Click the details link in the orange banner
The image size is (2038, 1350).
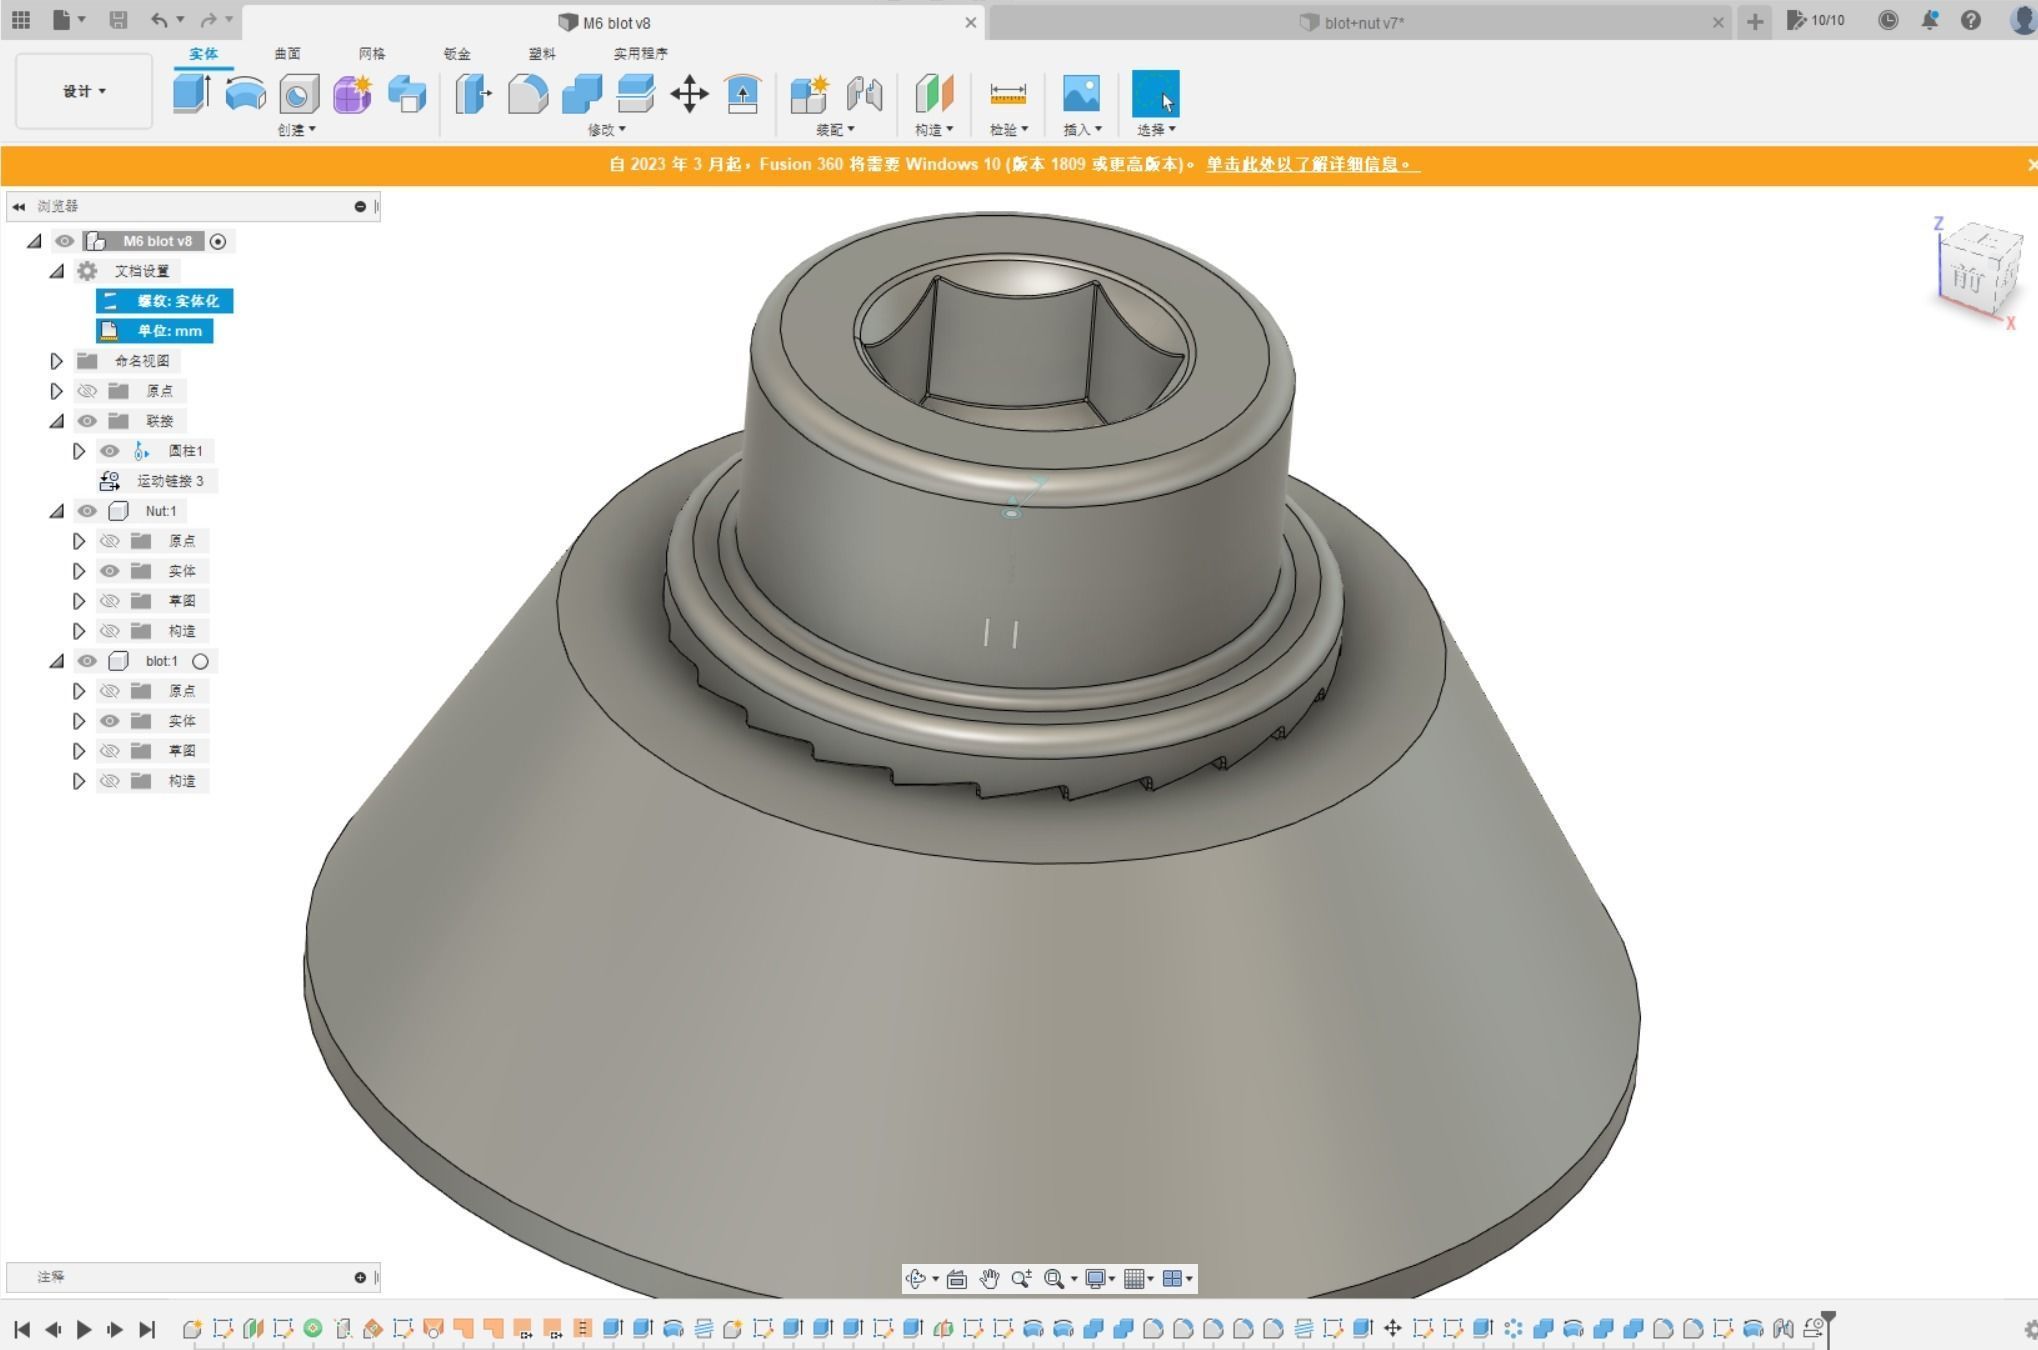click(x=1312, y=164)
